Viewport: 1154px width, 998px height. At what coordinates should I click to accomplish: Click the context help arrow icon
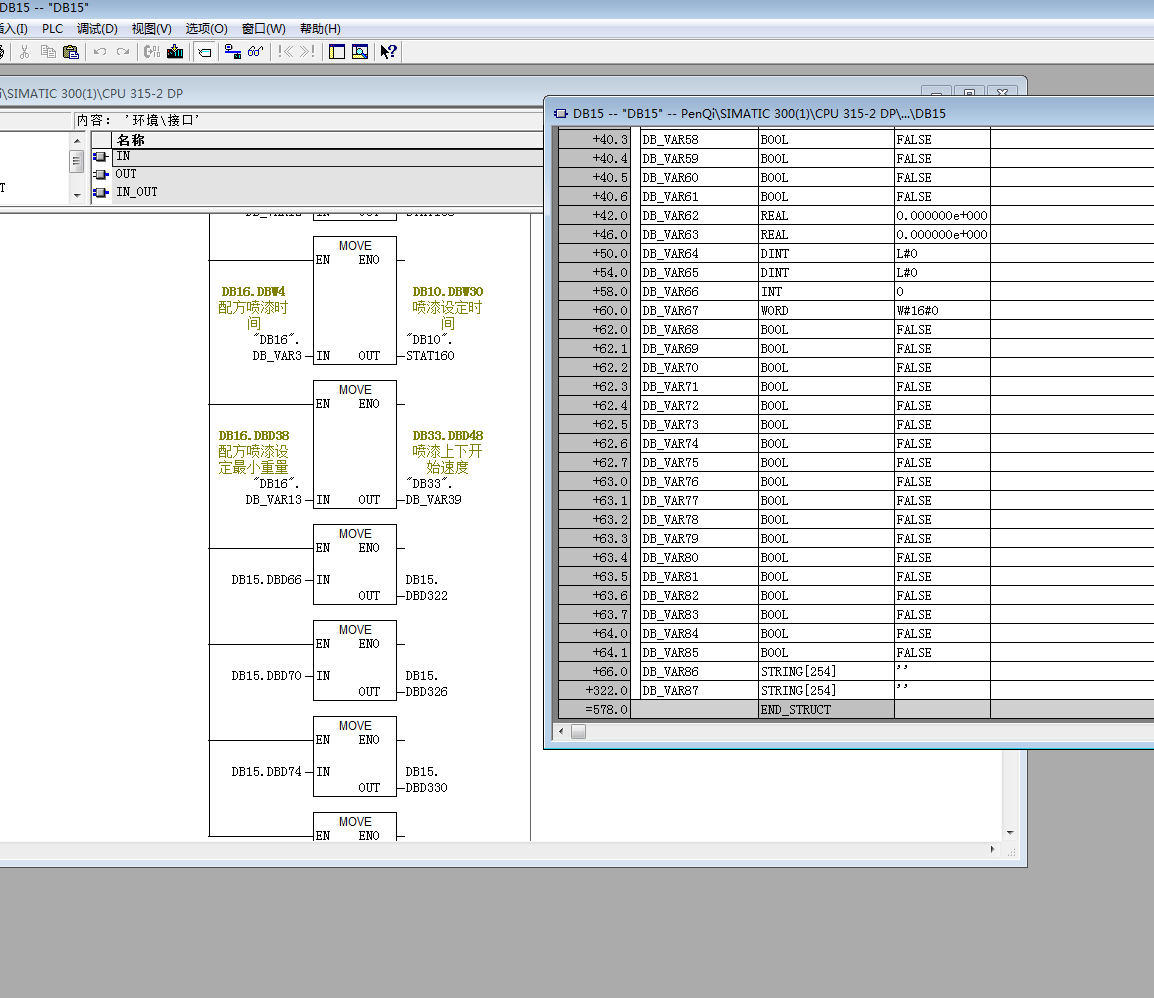[389, 52]
